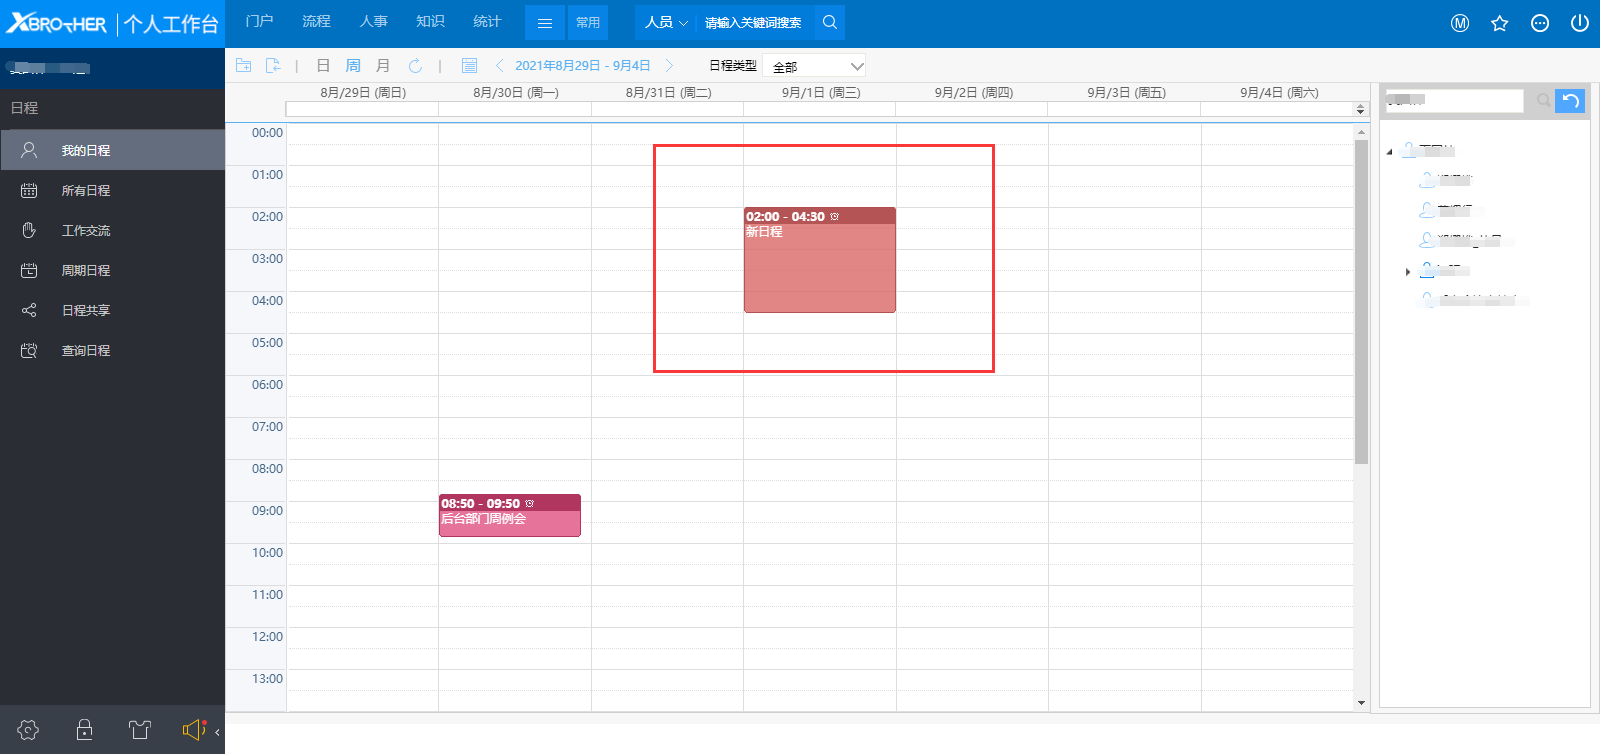Go to next week using right arrow
The image size is (1600, 754).
670,66
